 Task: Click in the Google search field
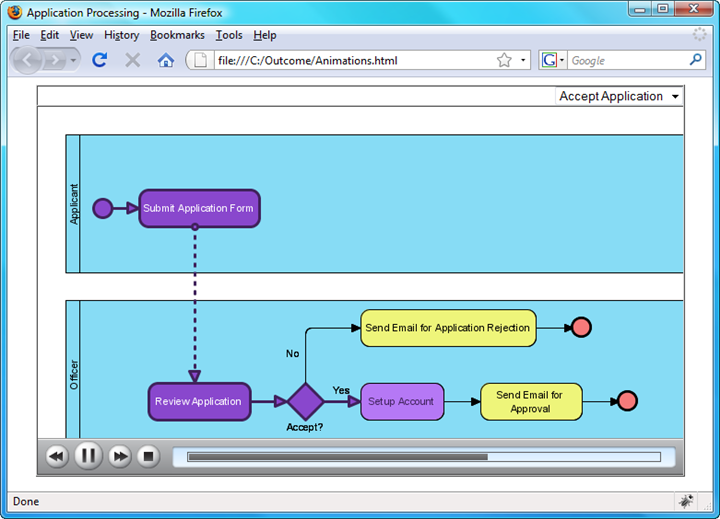pyautogui.click(x=628, y=60)
